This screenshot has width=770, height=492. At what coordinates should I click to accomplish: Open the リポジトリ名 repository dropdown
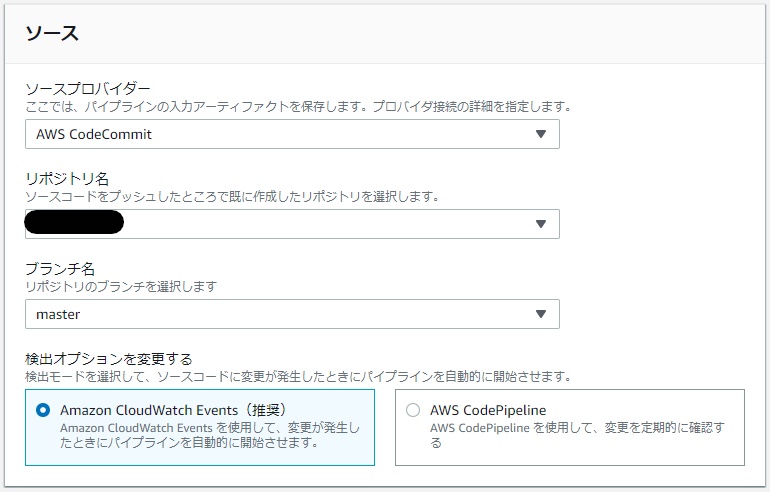click(292, 224)
